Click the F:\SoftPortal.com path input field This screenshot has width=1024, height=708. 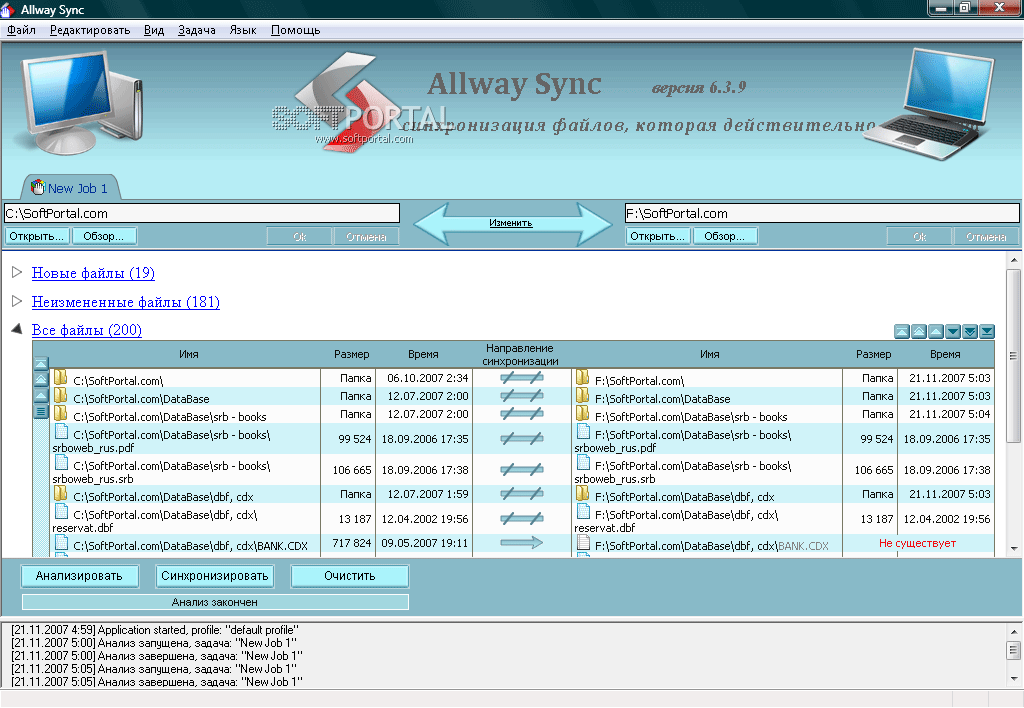(x=822, y=214)
